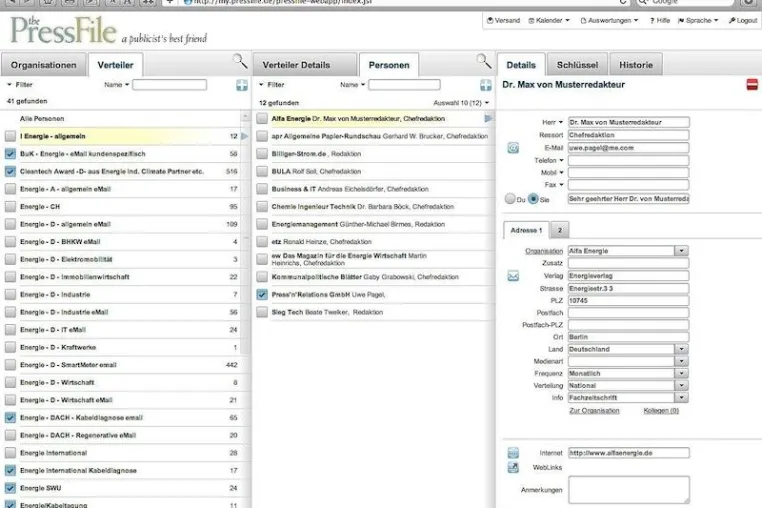Click the PressFile logo

click(63, 30)
